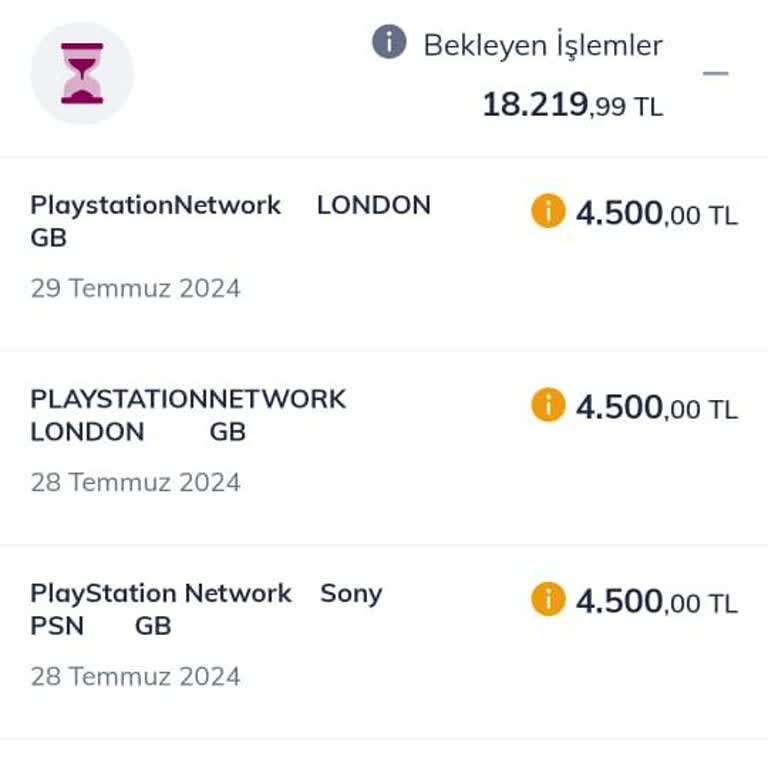Collapse the Bekleyen İşlemler section
This screenshot has height=768, width=768.
pos(715,73)
